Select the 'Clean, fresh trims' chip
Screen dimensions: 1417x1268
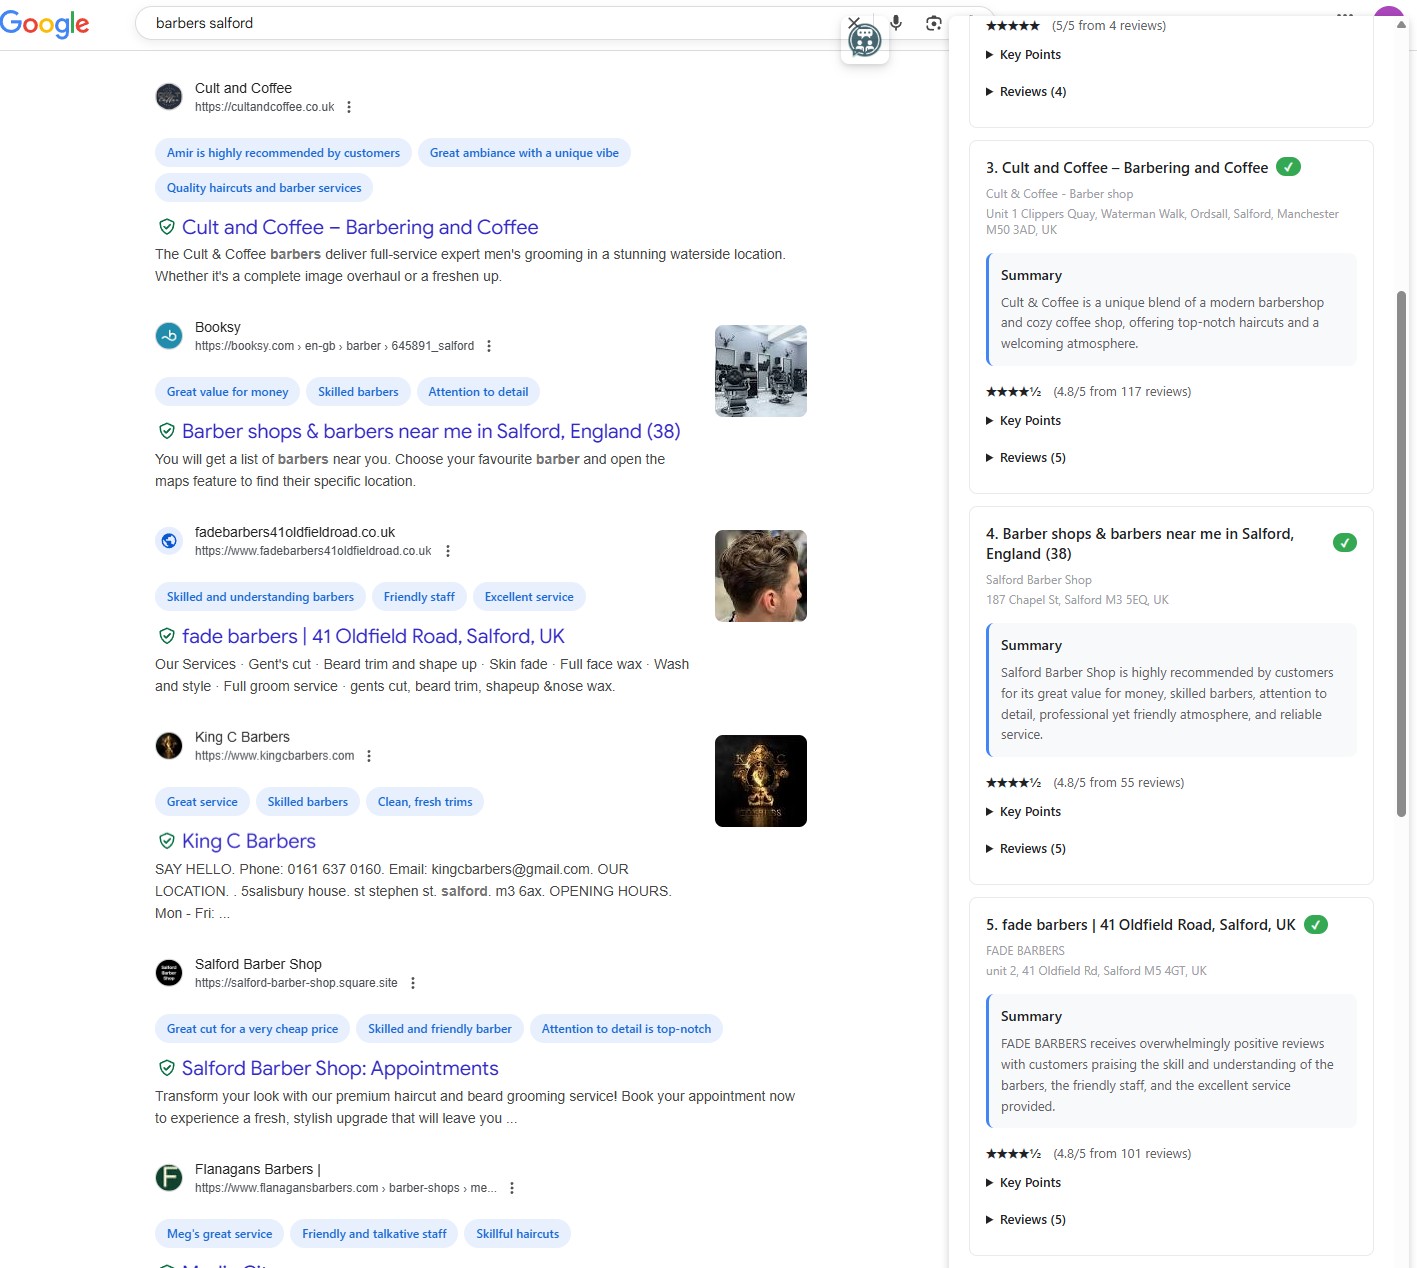425,802
